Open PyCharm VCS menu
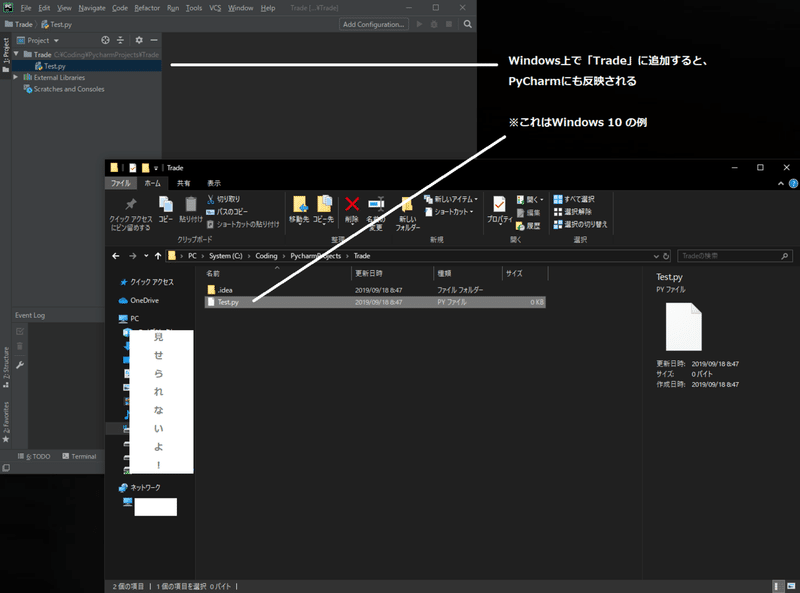Viewport: 800px width, 593px height. point(215,8)
